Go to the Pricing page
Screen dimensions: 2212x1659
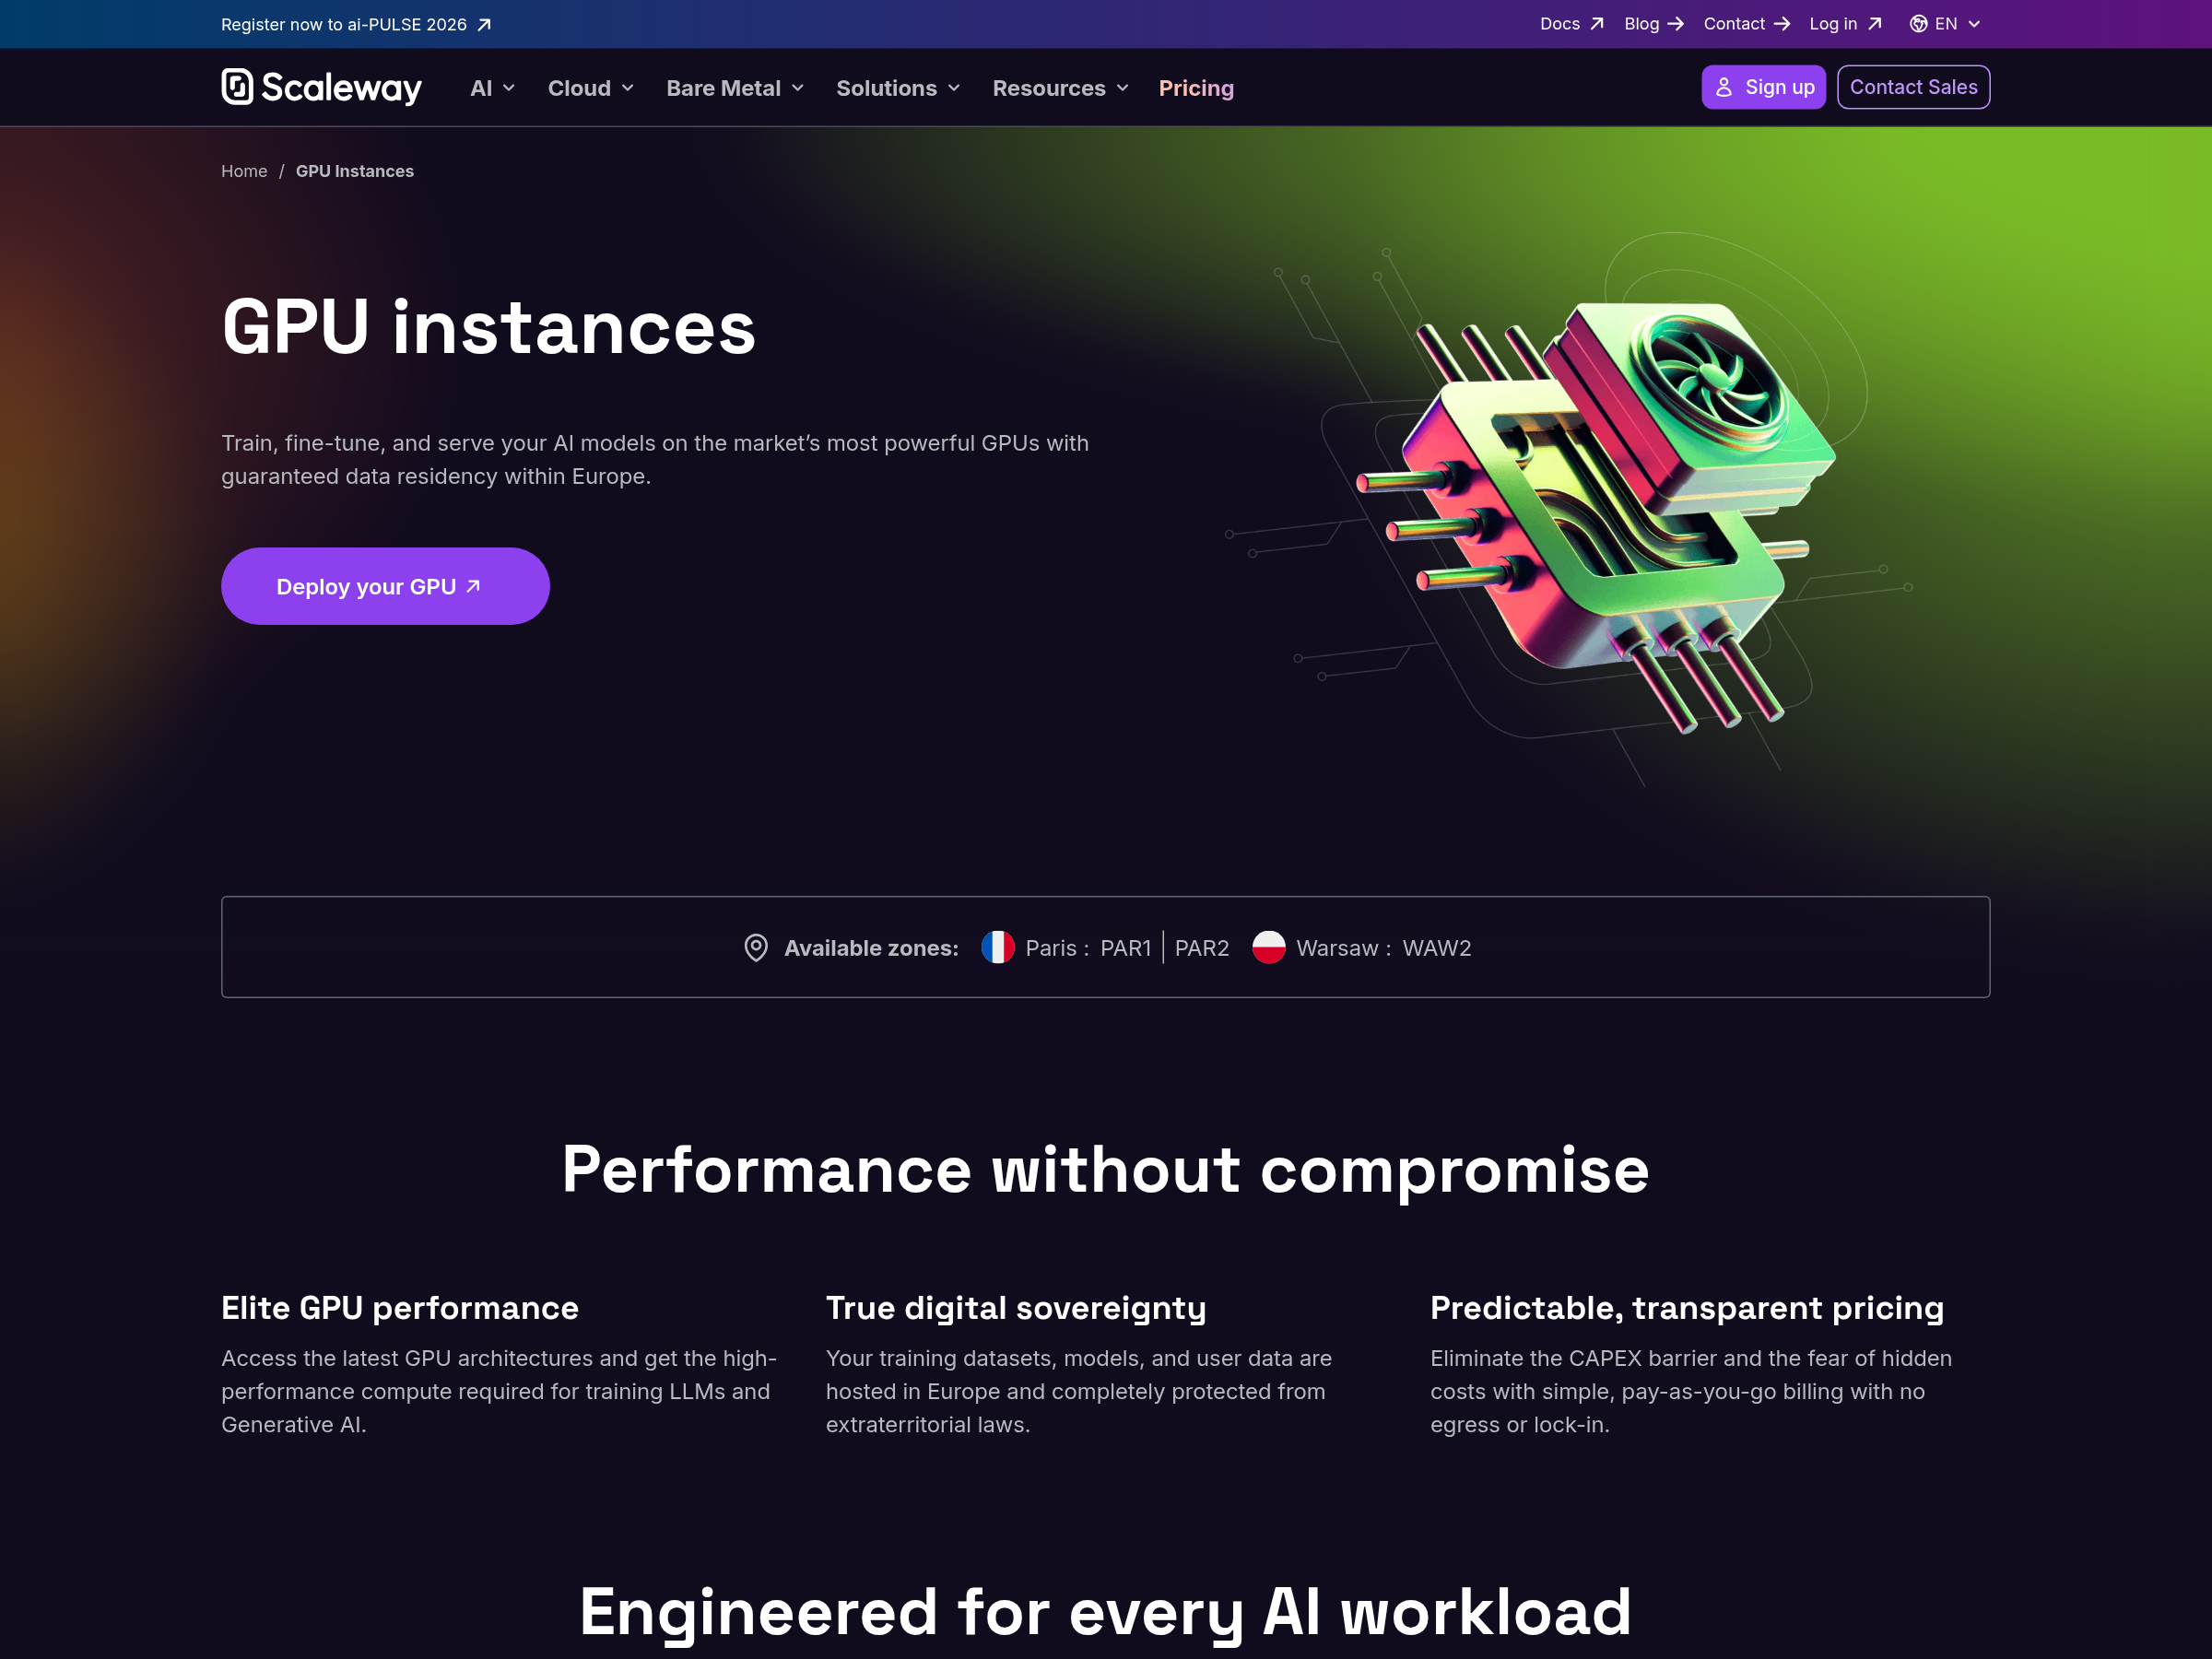(x=1196, y=88)
